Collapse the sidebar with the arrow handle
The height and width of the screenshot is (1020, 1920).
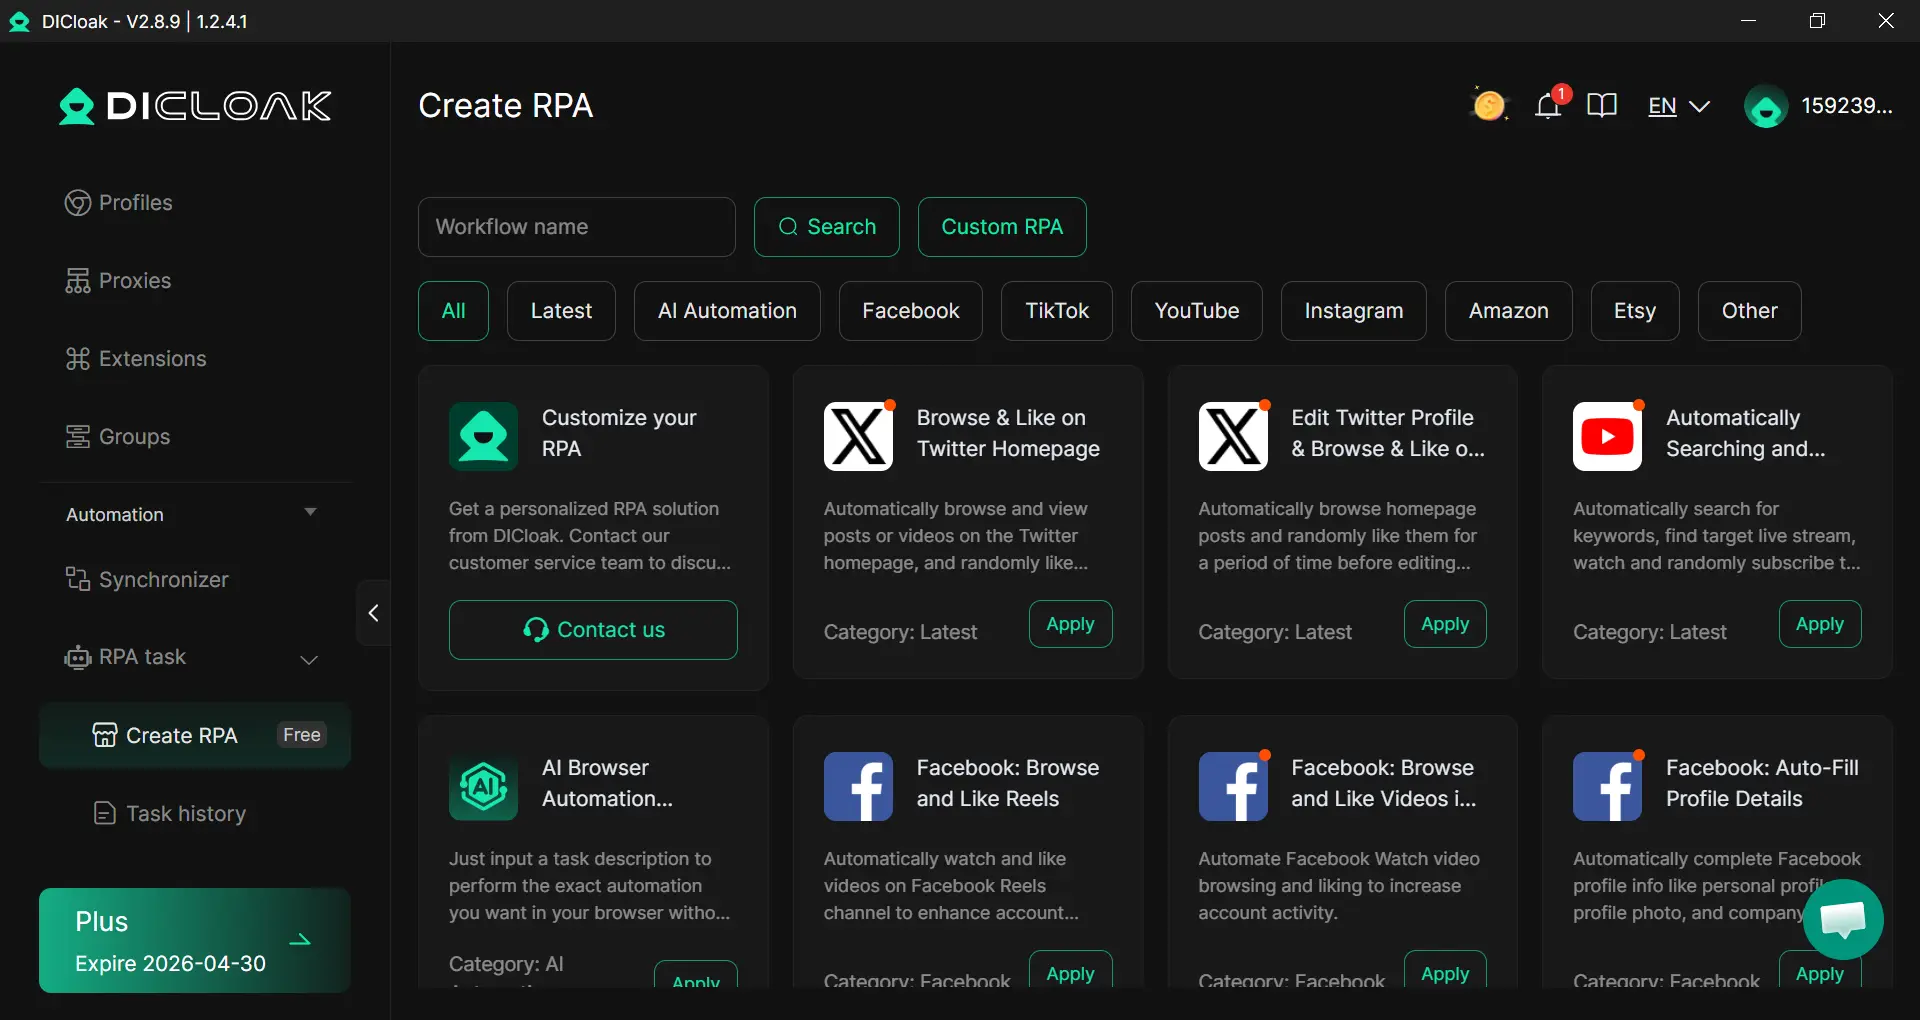pos(373,613)
